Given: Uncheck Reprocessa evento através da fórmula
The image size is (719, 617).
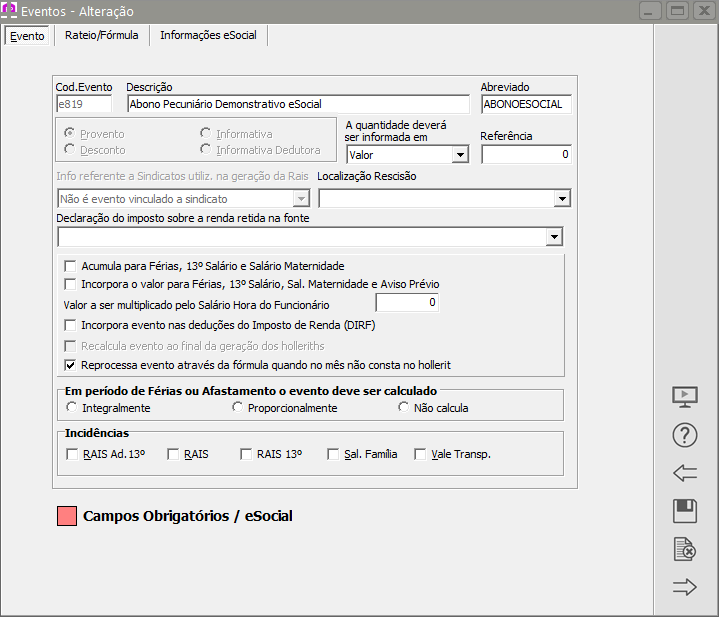Looking at the screenshot, I should coord(71,365).
